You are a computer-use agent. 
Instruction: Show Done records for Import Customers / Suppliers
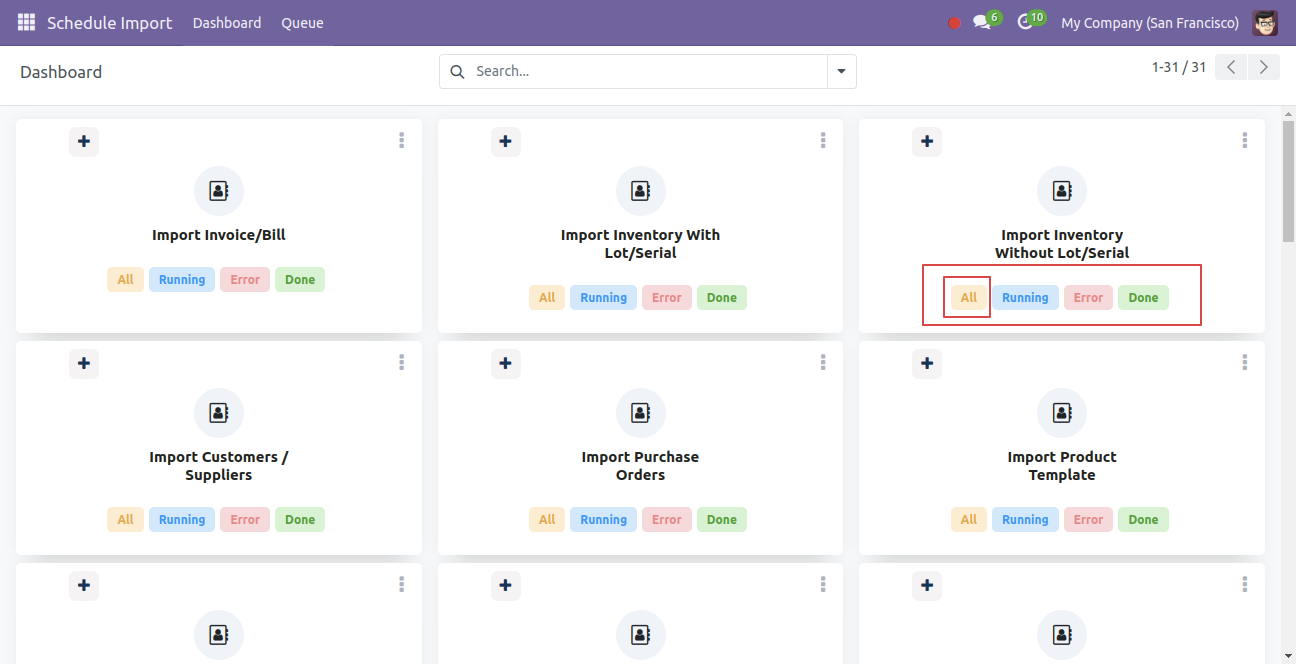point(300,520)
